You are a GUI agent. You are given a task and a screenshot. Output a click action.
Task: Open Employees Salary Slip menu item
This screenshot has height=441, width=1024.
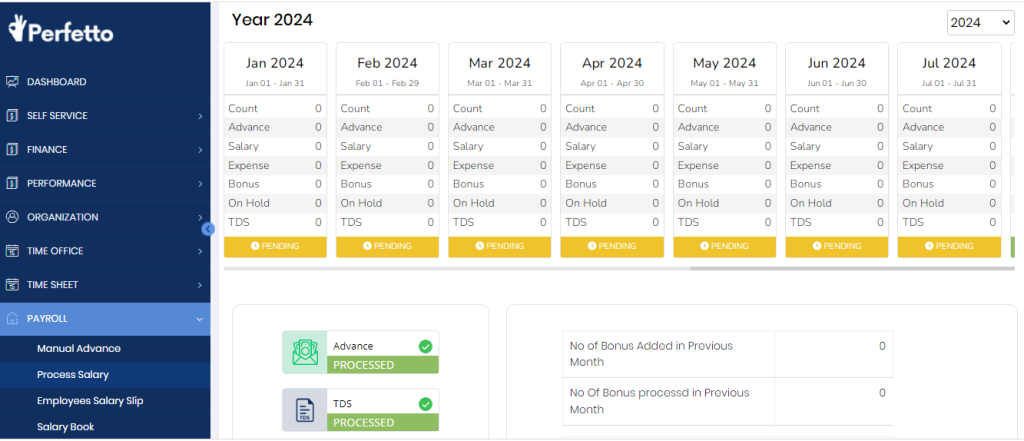point(90,401)
